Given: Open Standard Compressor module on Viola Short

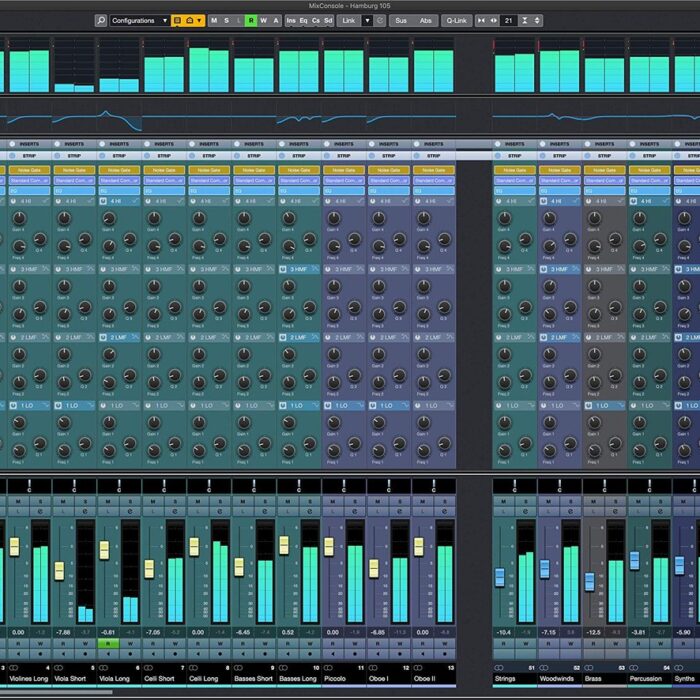Looking at the screenshot, I should pos(74,180).
